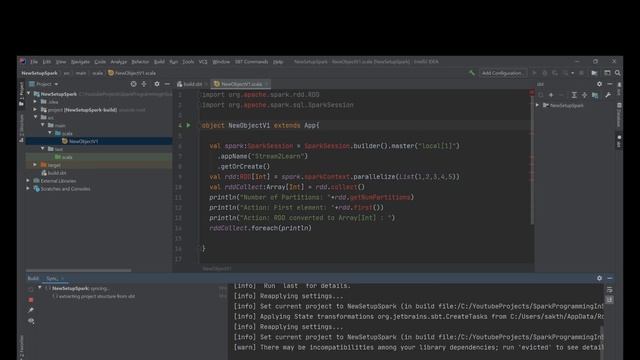
Task: Open the Code menu
Action: coord(100,62)
